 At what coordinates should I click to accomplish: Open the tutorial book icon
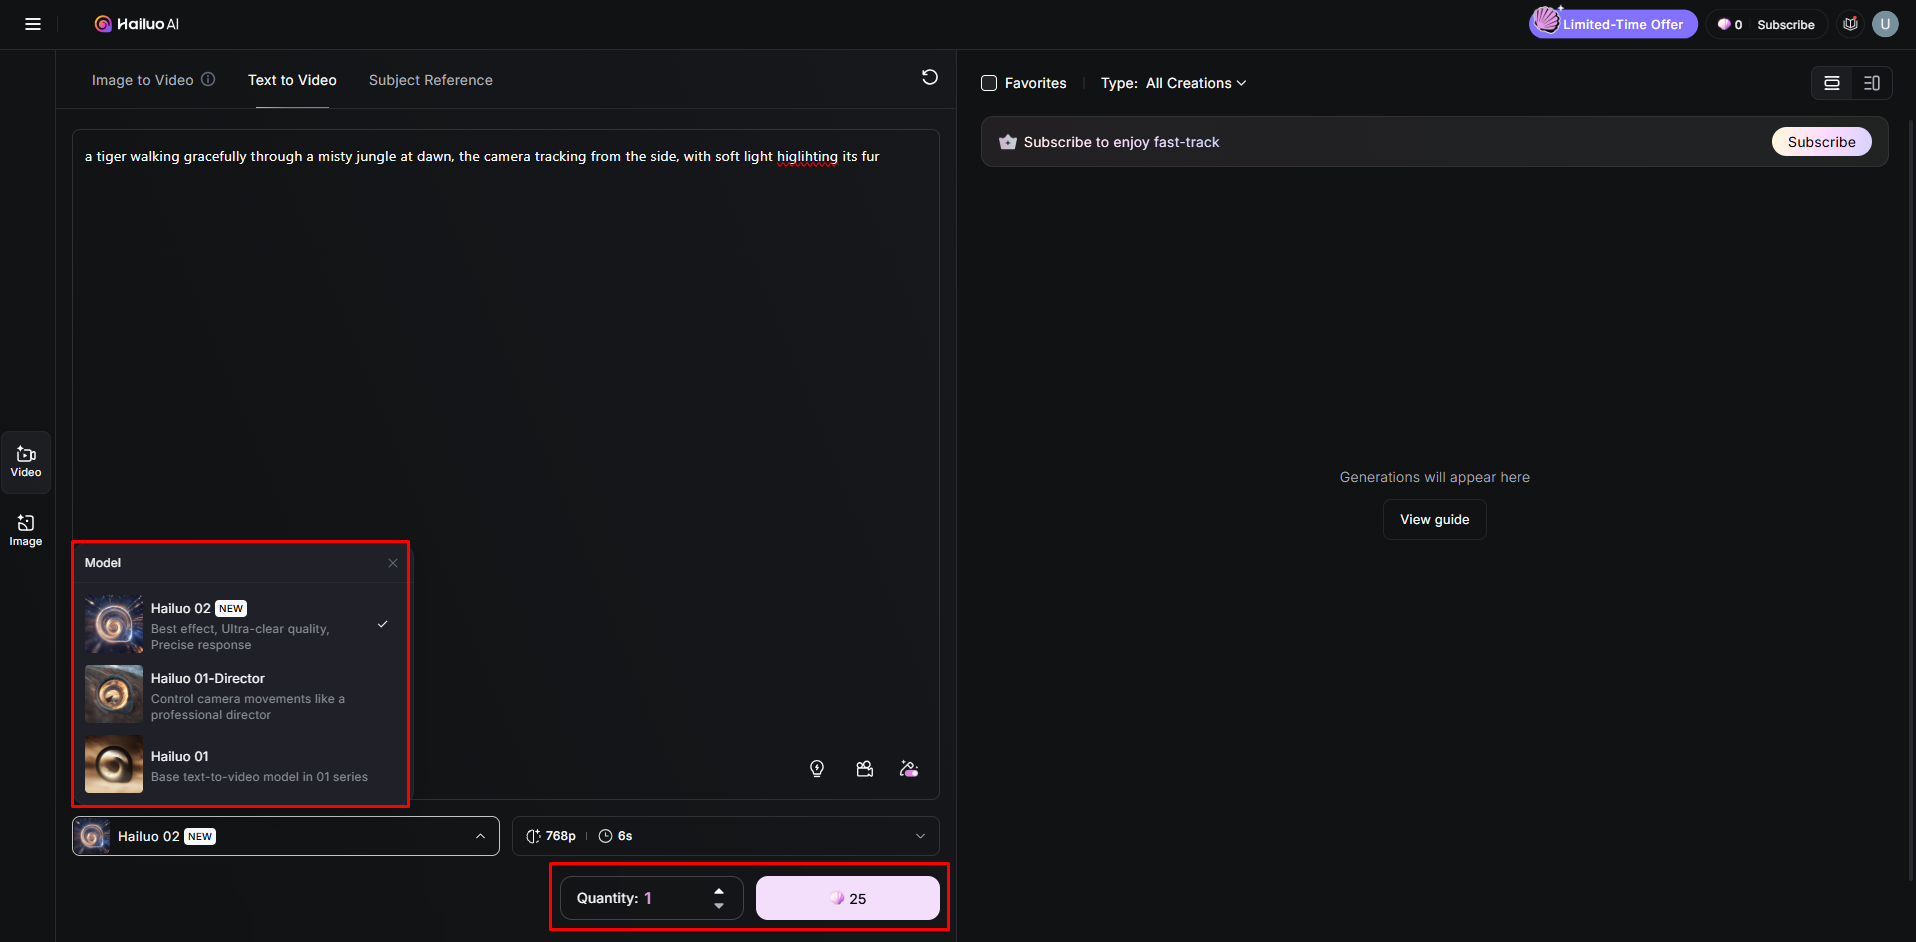1851,24
